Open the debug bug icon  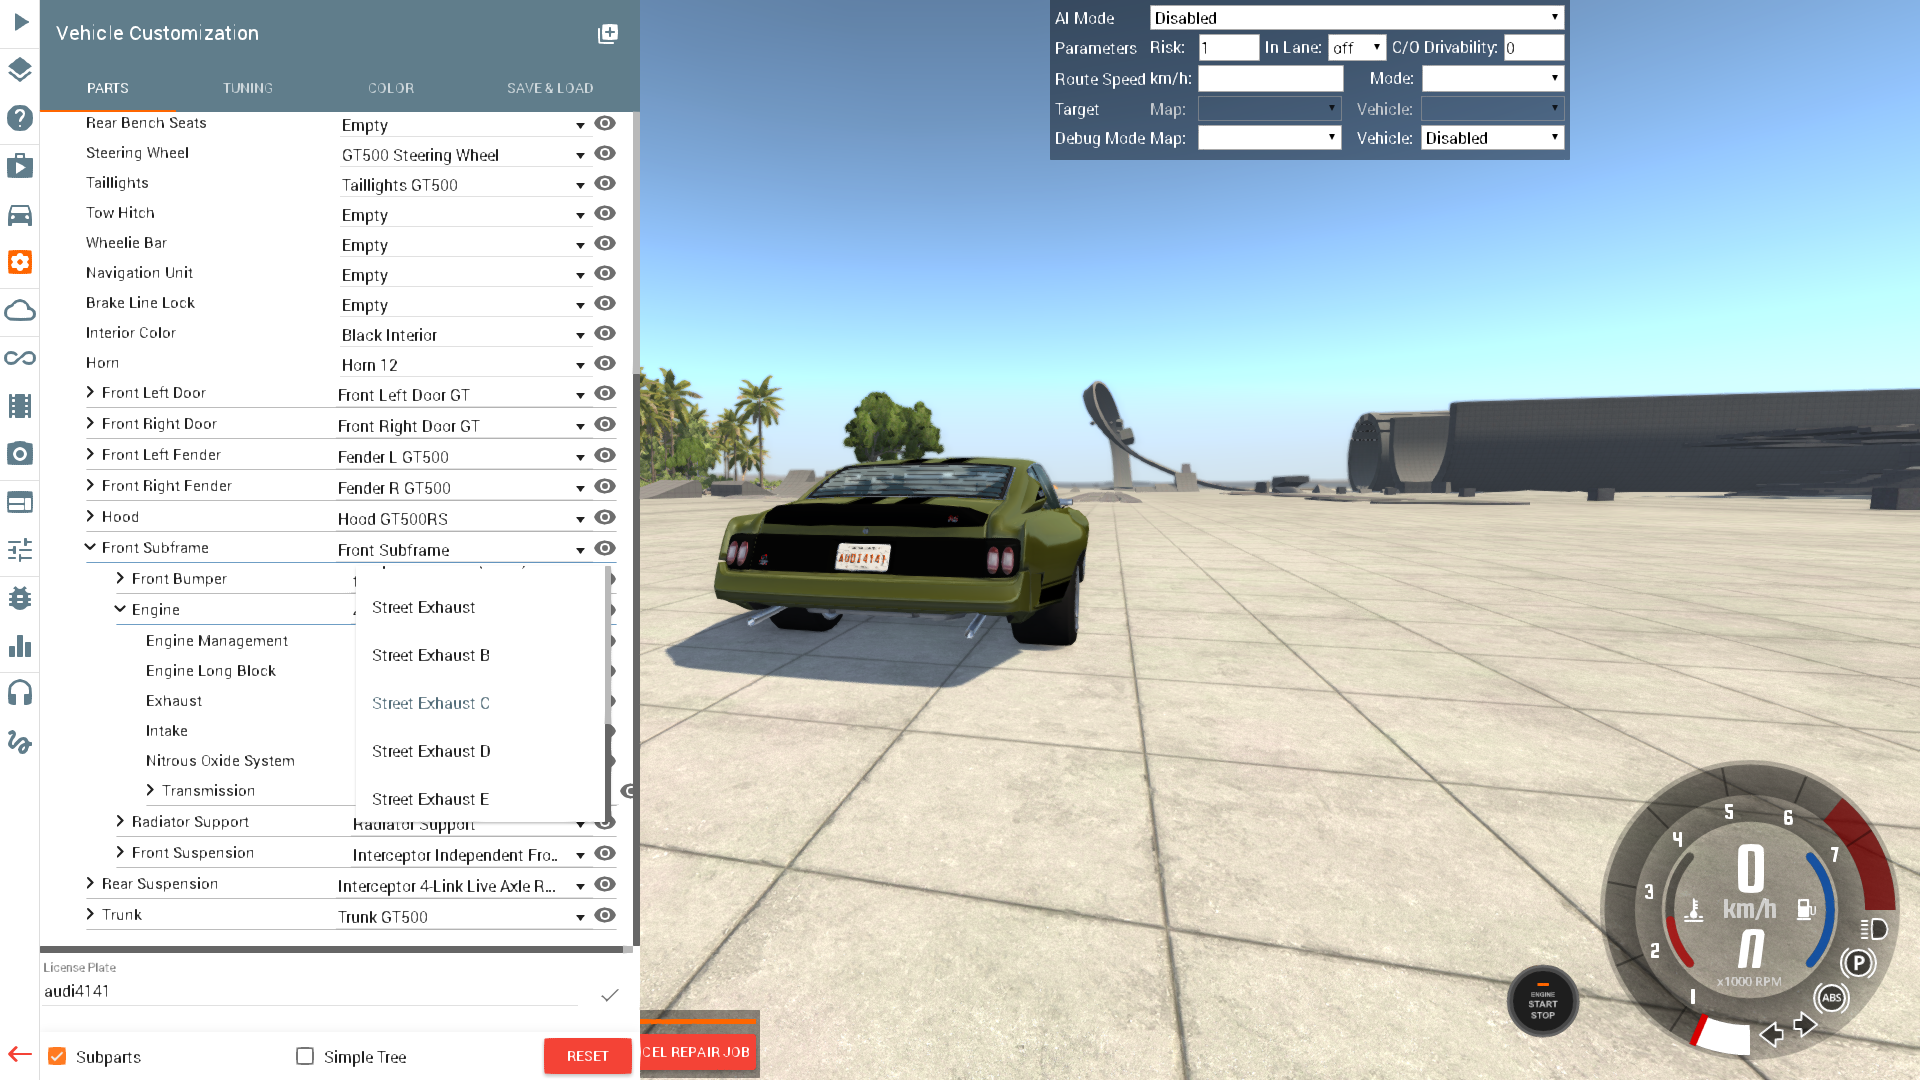point(20,598)
